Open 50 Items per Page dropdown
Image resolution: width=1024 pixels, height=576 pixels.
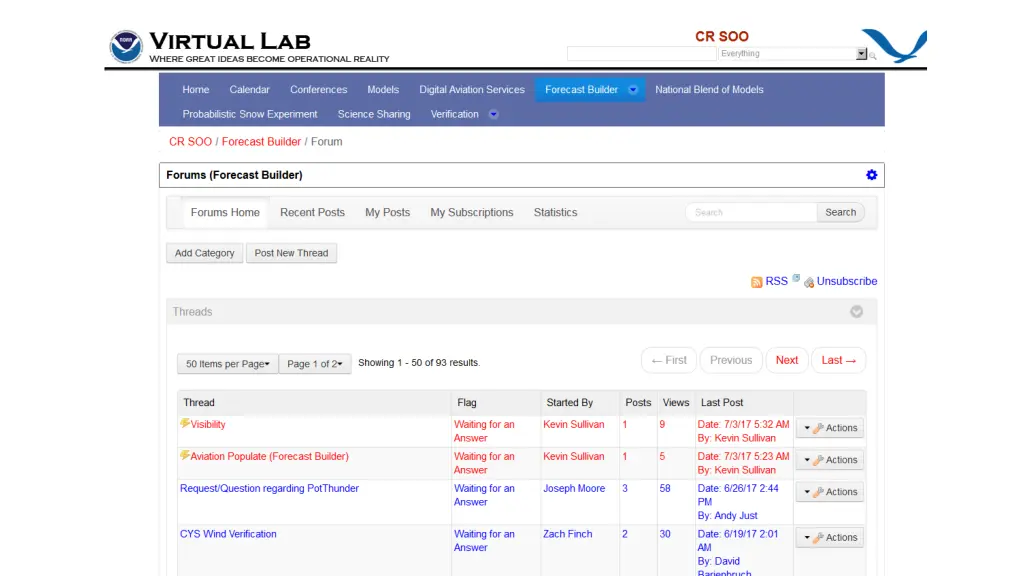(x=227, y=364)
